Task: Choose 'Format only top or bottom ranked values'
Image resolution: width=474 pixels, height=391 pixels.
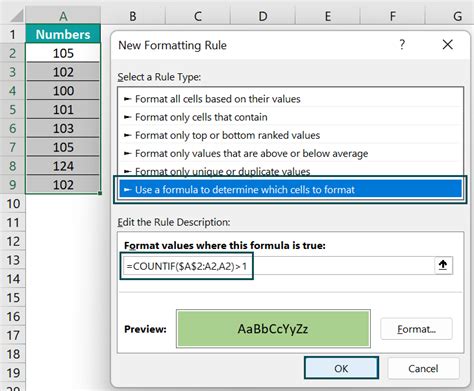Action: pyautogui.click(x=291, y=135)
